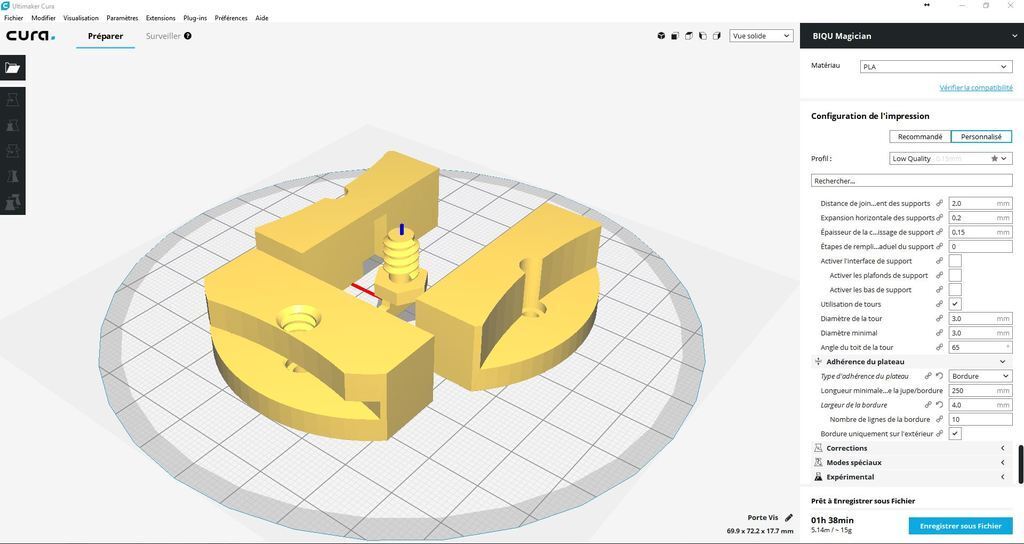Screen dimensions: 1024x544
Task: Enable Activer l'interface de support checkbox
Action: click(x=955, y=261)
